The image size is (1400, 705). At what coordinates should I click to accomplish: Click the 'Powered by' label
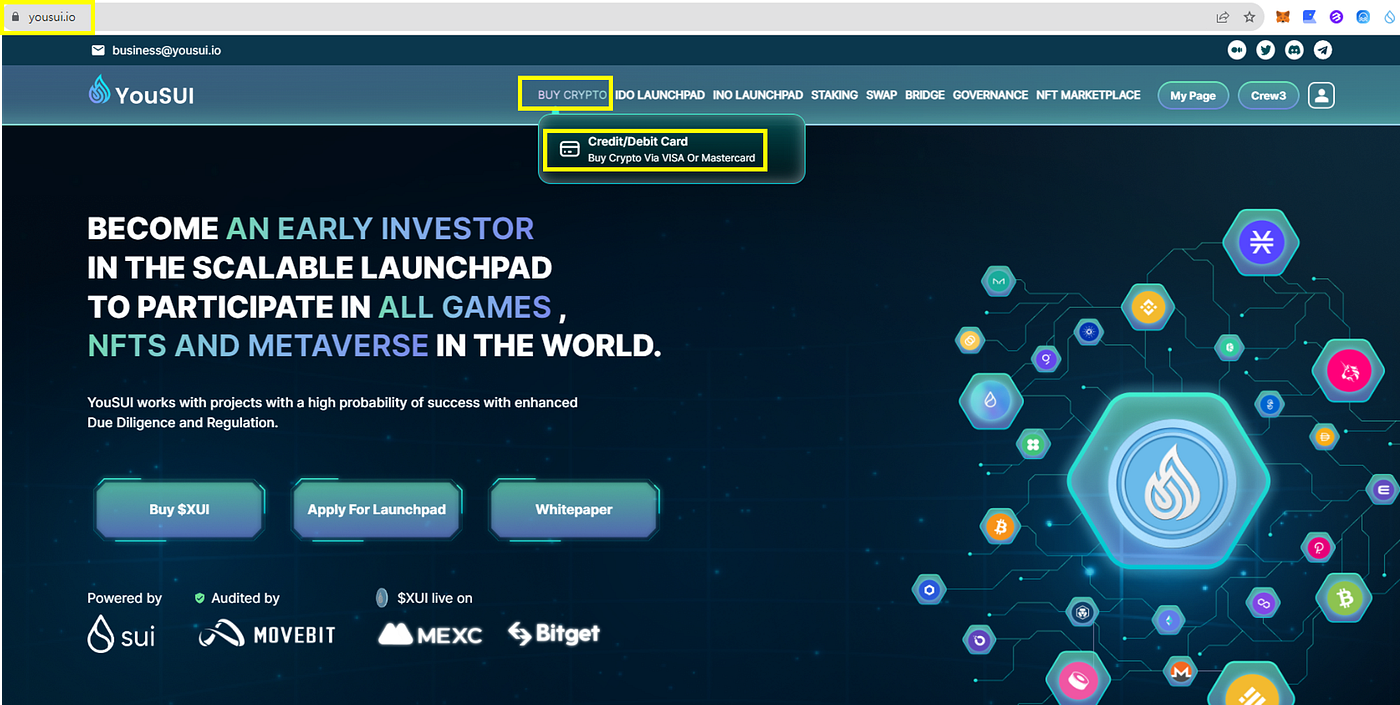click(x=124, y=598)
